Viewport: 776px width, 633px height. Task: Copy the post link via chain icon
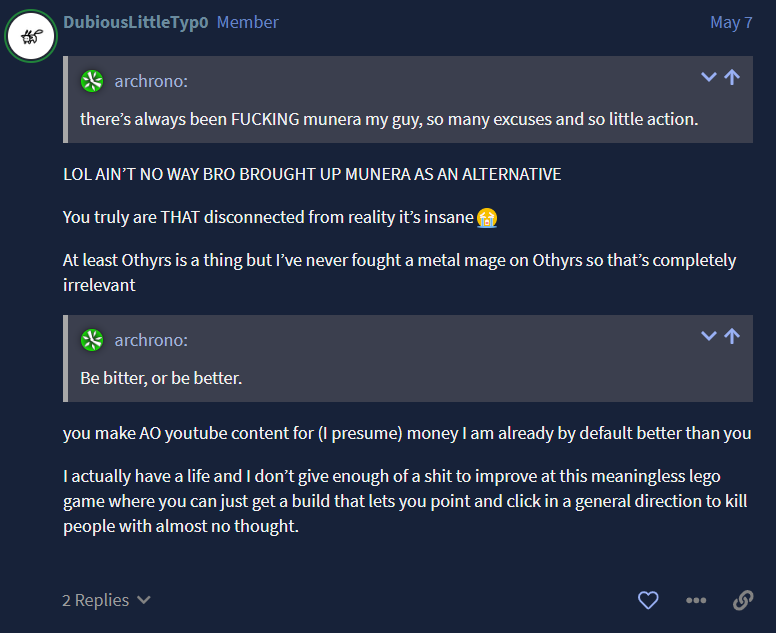tap(743, 600)
